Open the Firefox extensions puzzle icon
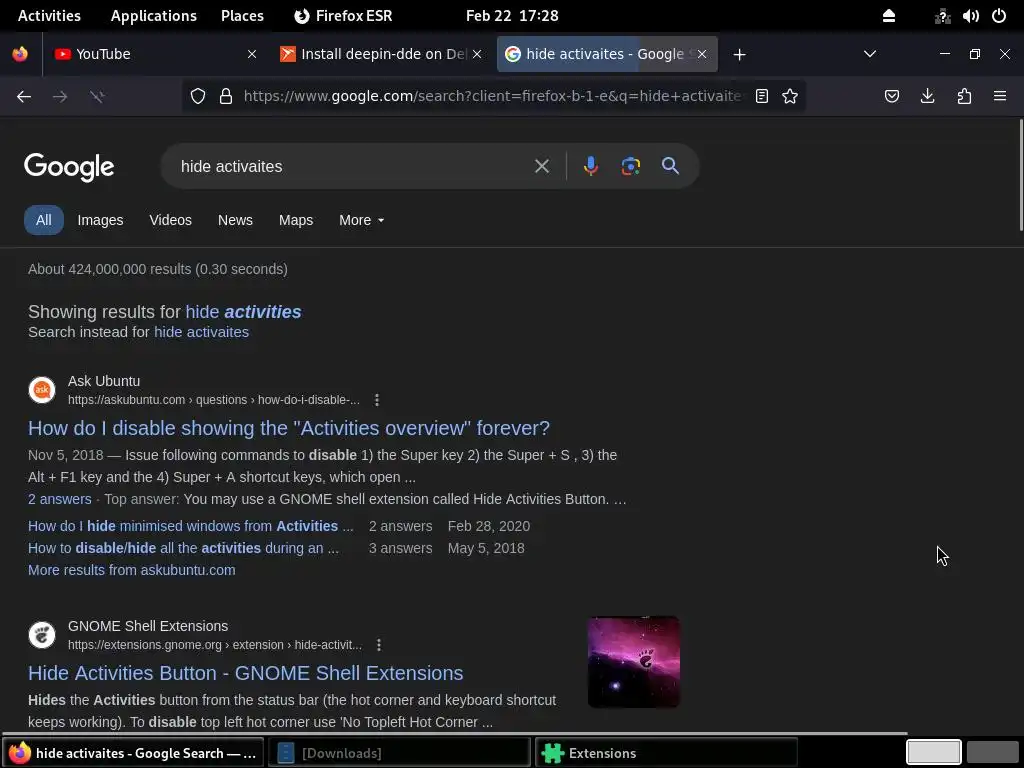 click(x=965, y=97)
